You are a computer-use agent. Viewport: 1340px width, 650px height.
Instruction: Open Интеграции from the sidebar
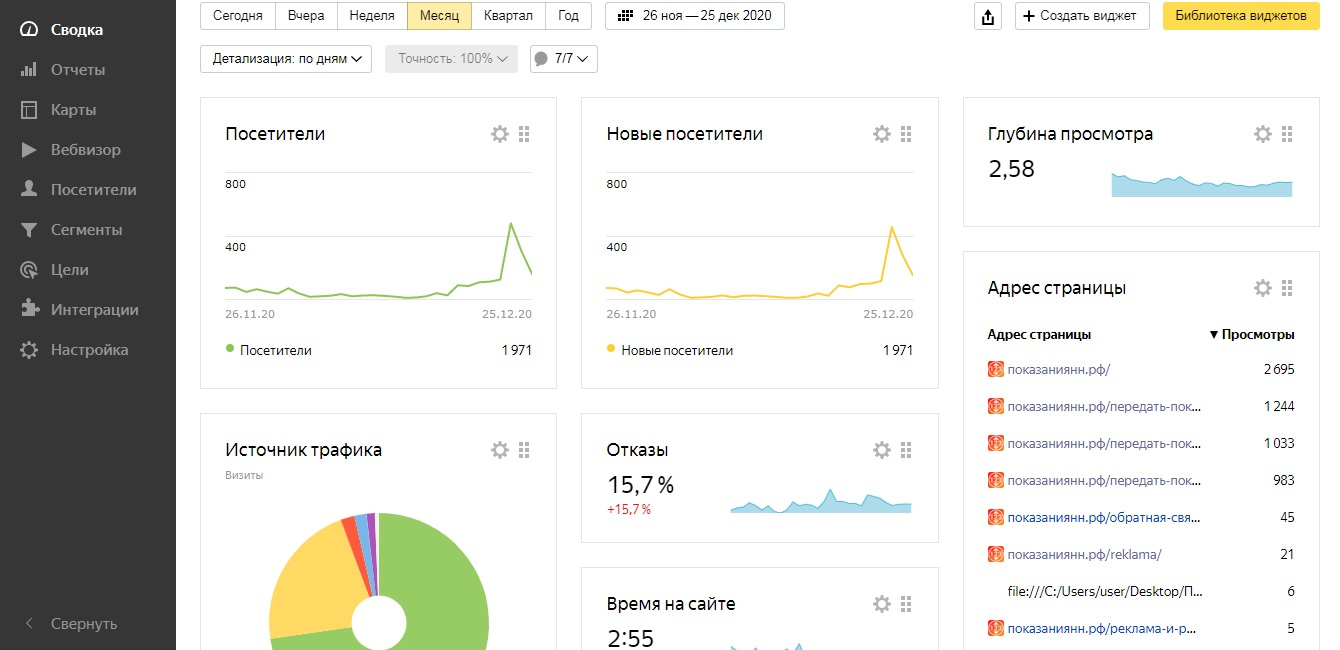[94, 310]
